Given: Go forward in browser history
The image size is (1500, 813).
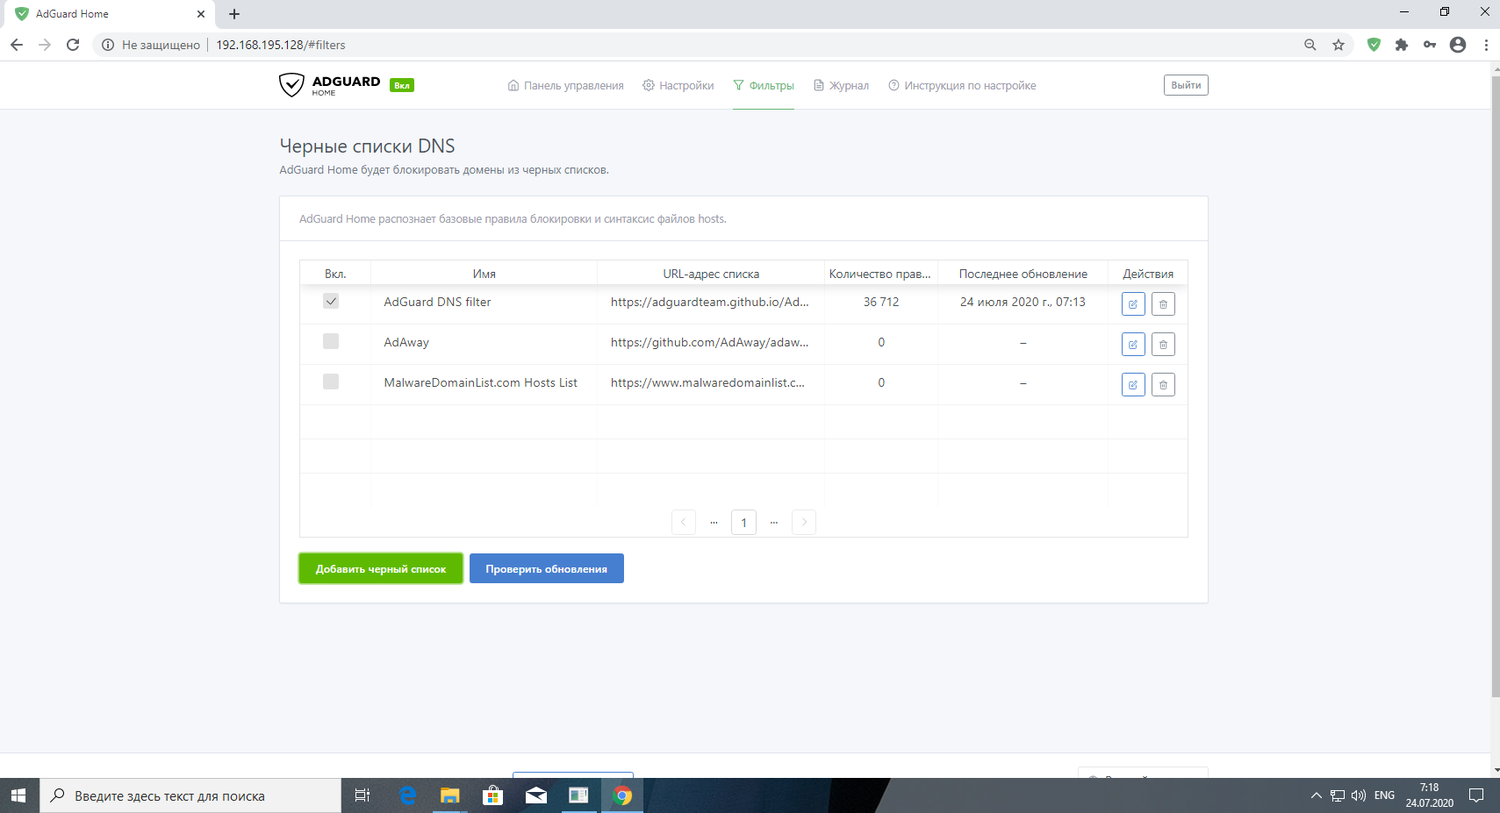Looking at the screenshot, I should 45,45.
